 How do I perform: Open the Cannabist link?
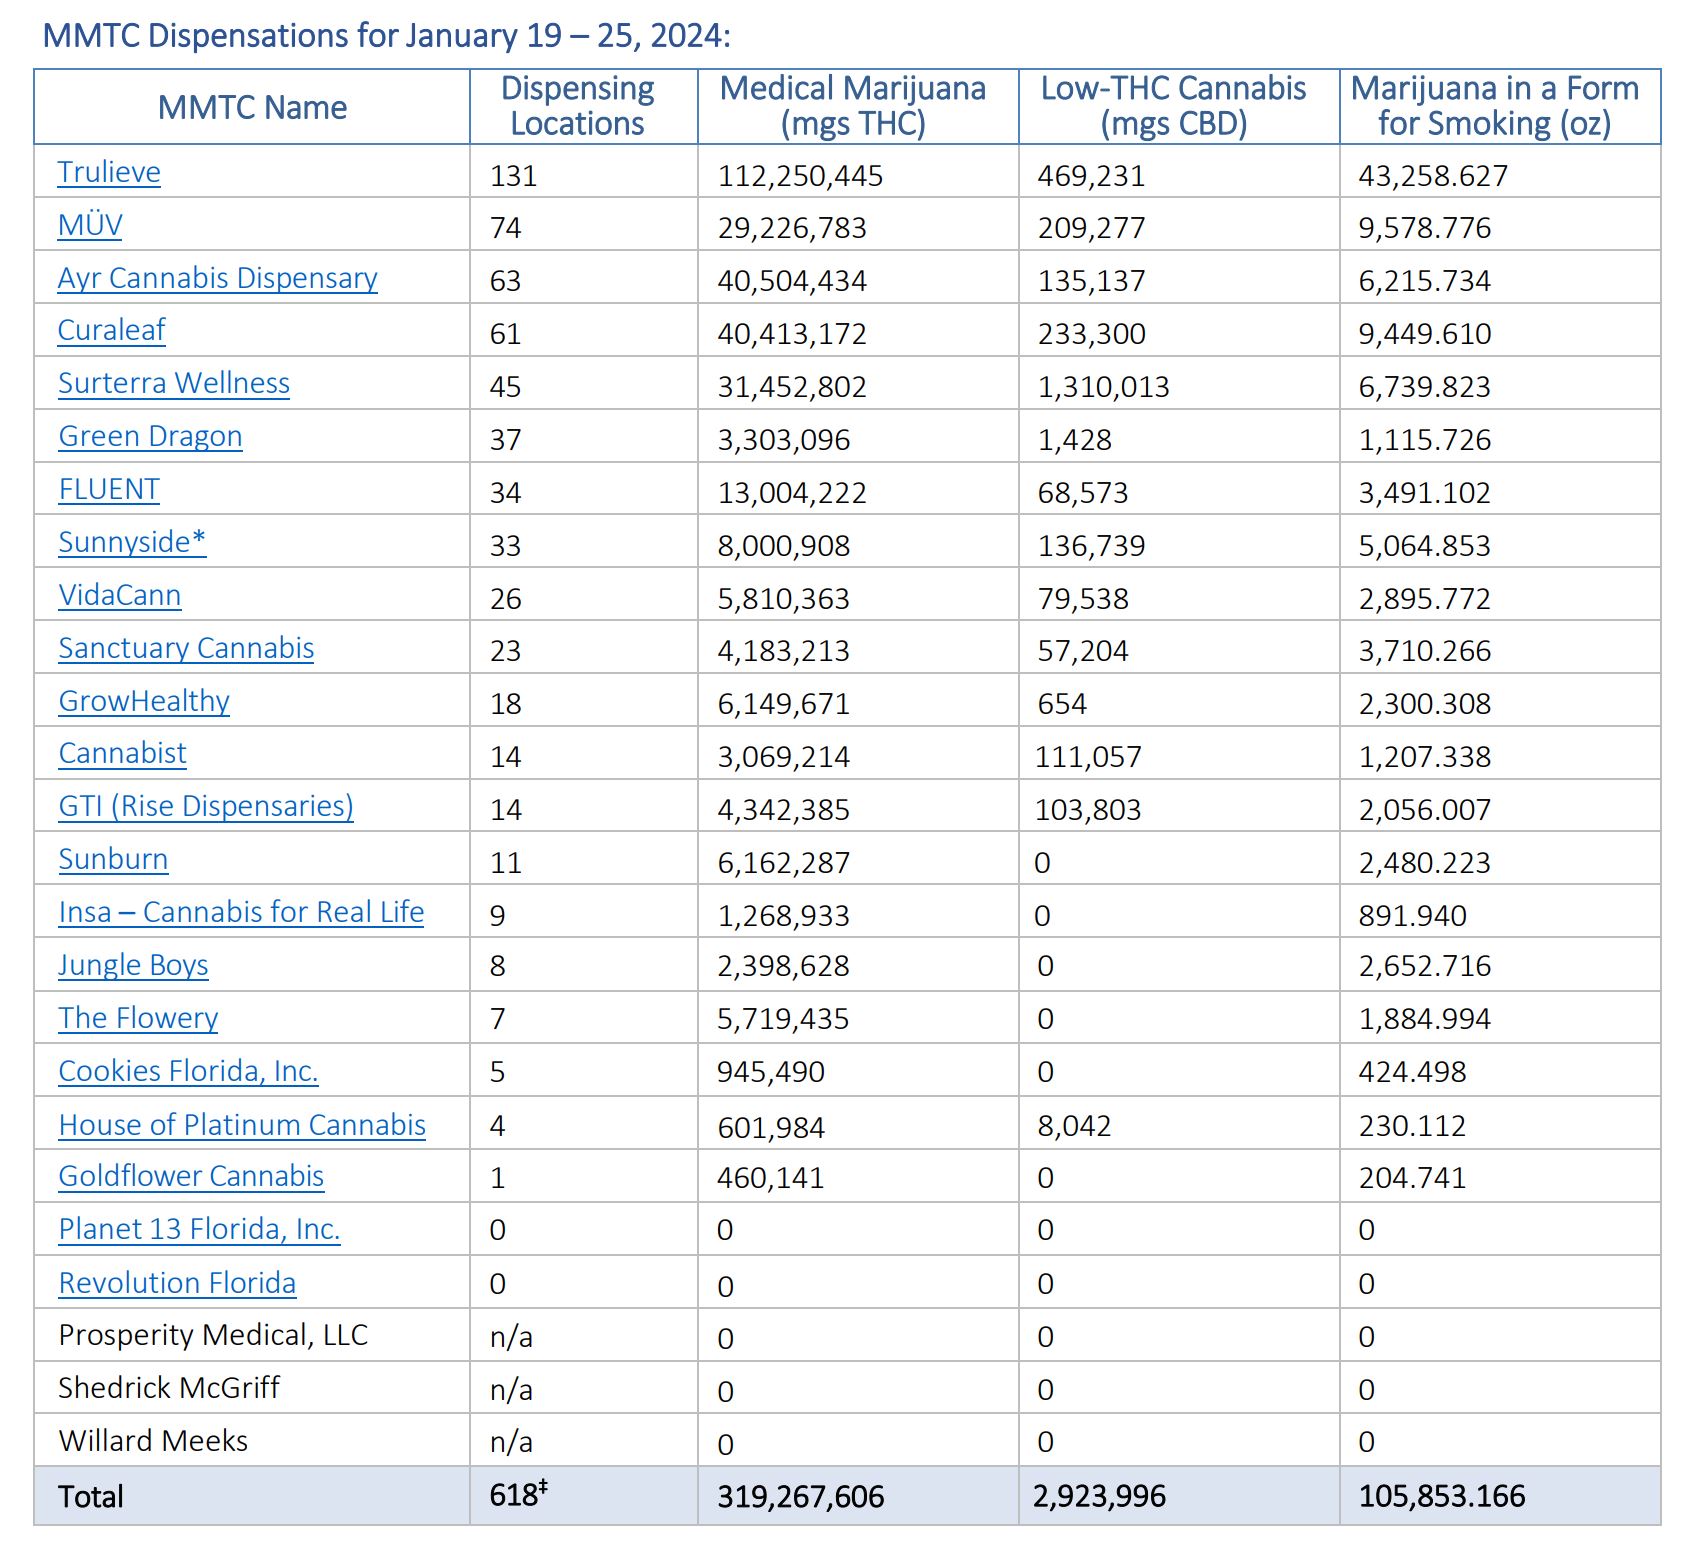tap(122, 753)
